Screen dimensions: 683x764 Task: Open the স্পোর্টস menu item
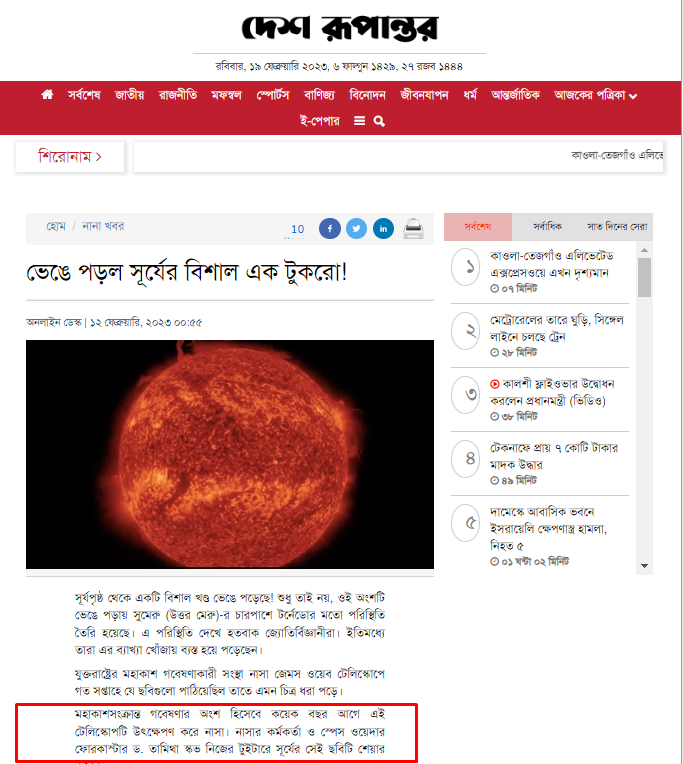click(273, 95)
